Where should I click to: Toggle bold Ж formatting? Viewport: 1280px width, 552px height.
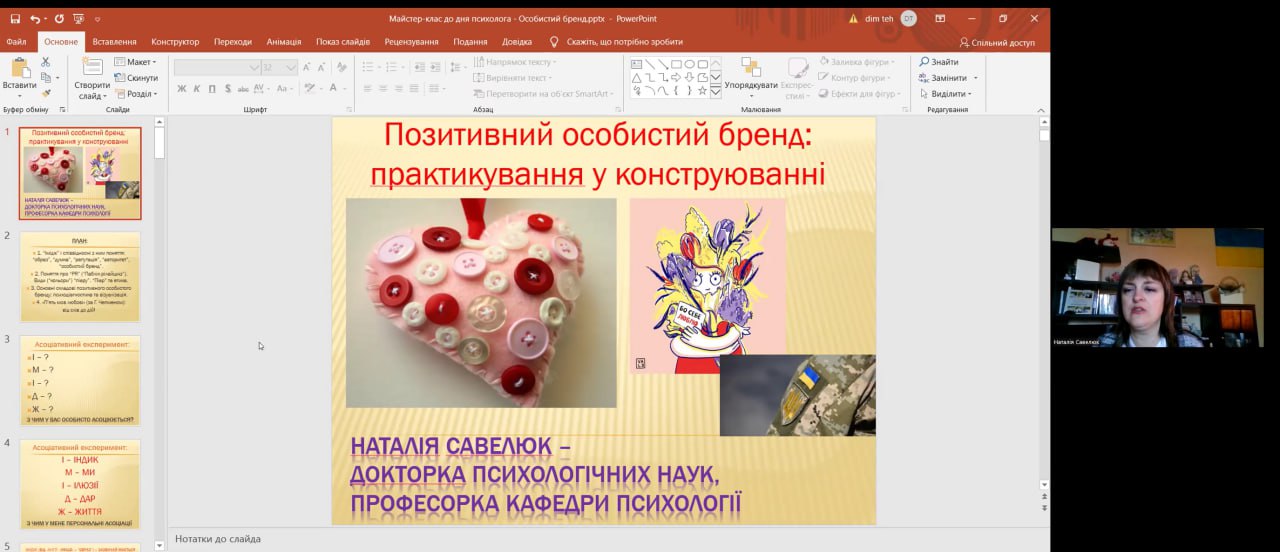click(182, 89)
